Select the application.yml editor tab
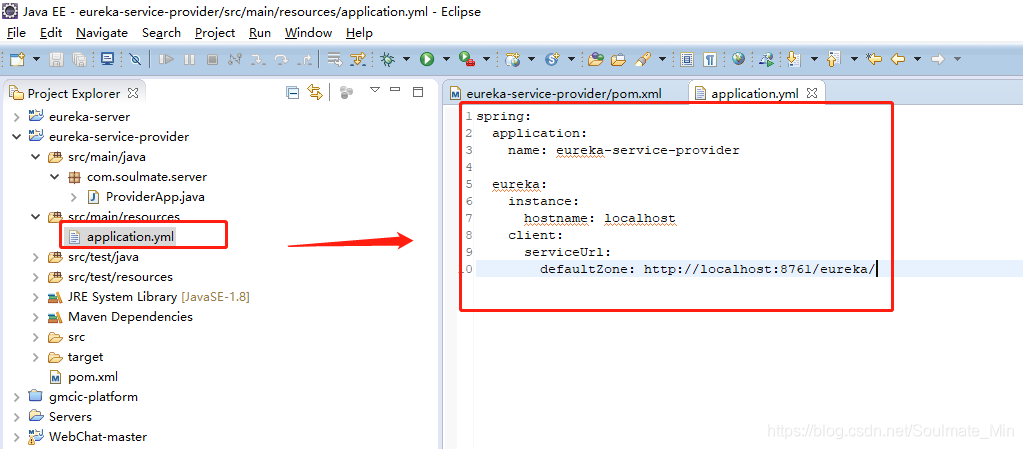 [x=755, y=93]
